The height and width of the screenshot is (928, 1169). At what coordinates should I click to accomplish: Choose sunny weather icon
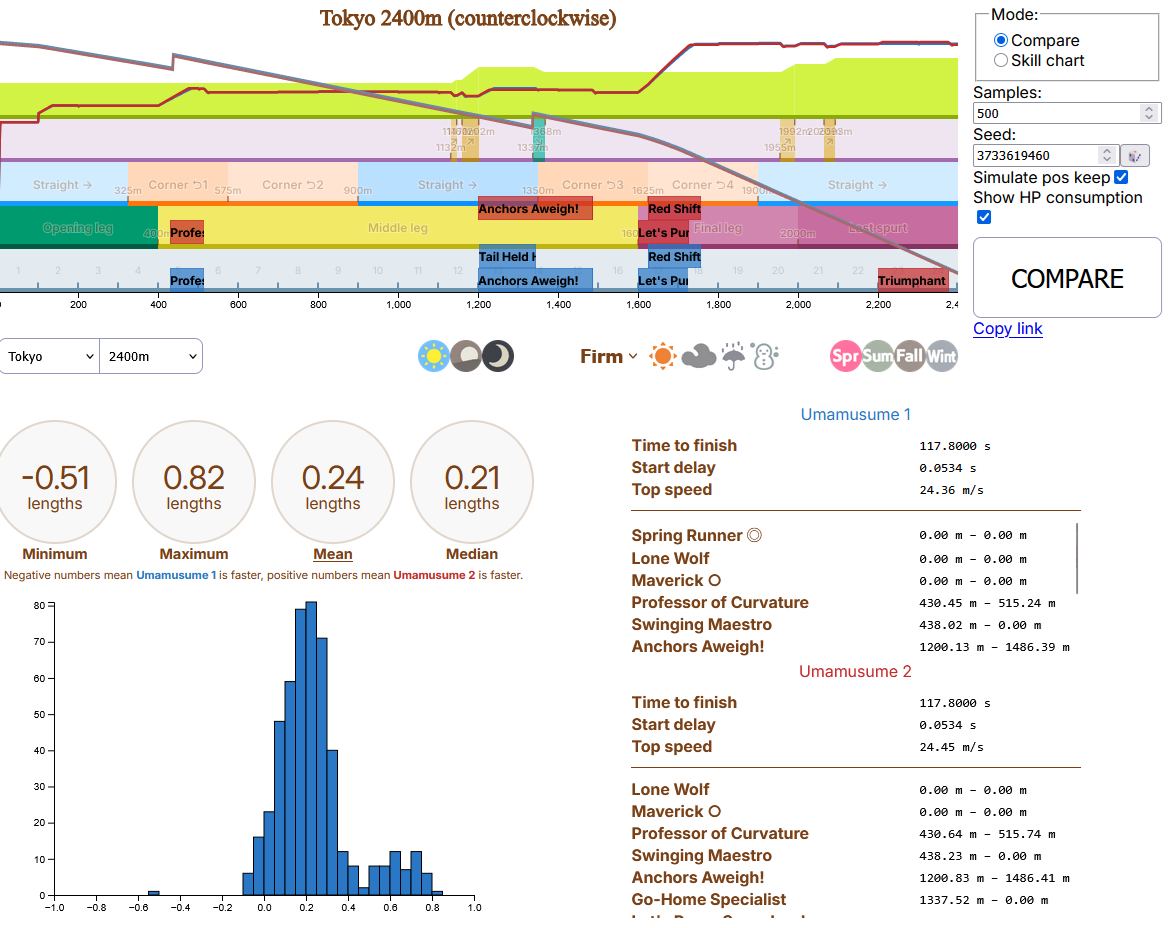click(663, 356)
